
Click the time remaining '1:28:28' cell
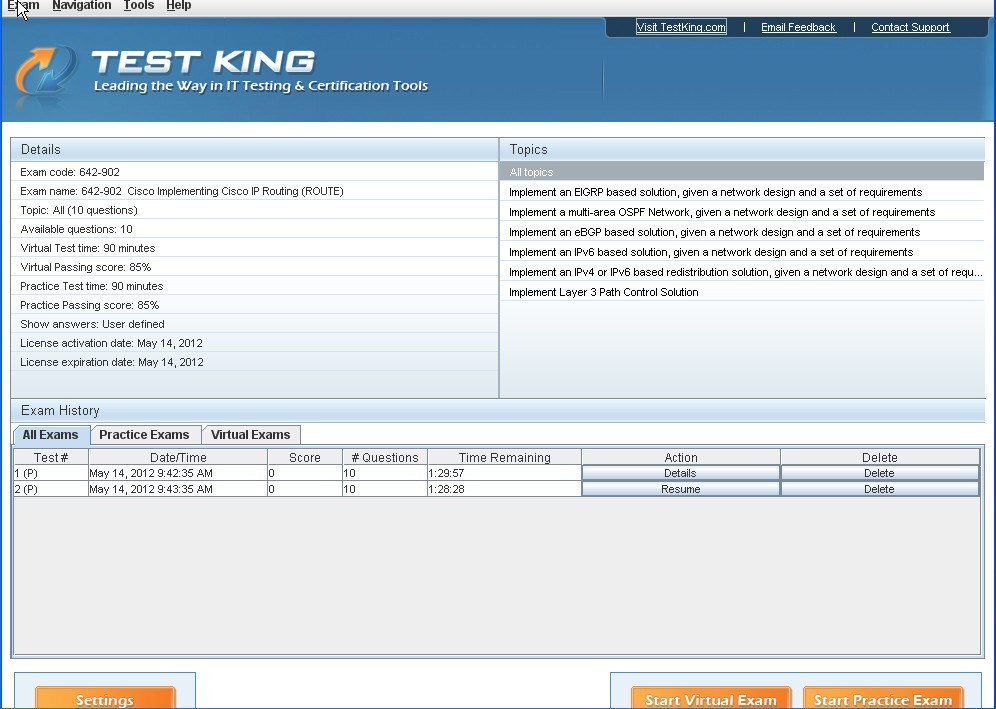(x=504, y=489)
